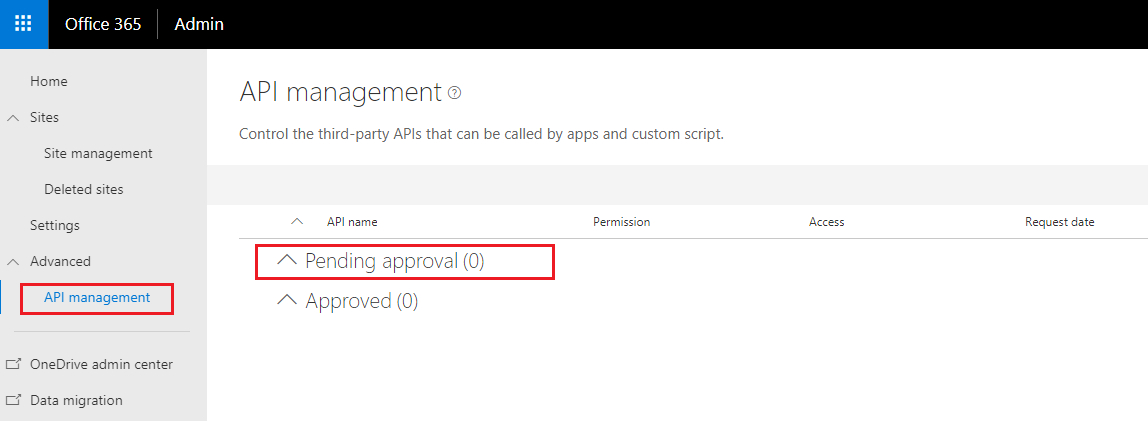Open Settings in the left navigation

tap(55, 226)
